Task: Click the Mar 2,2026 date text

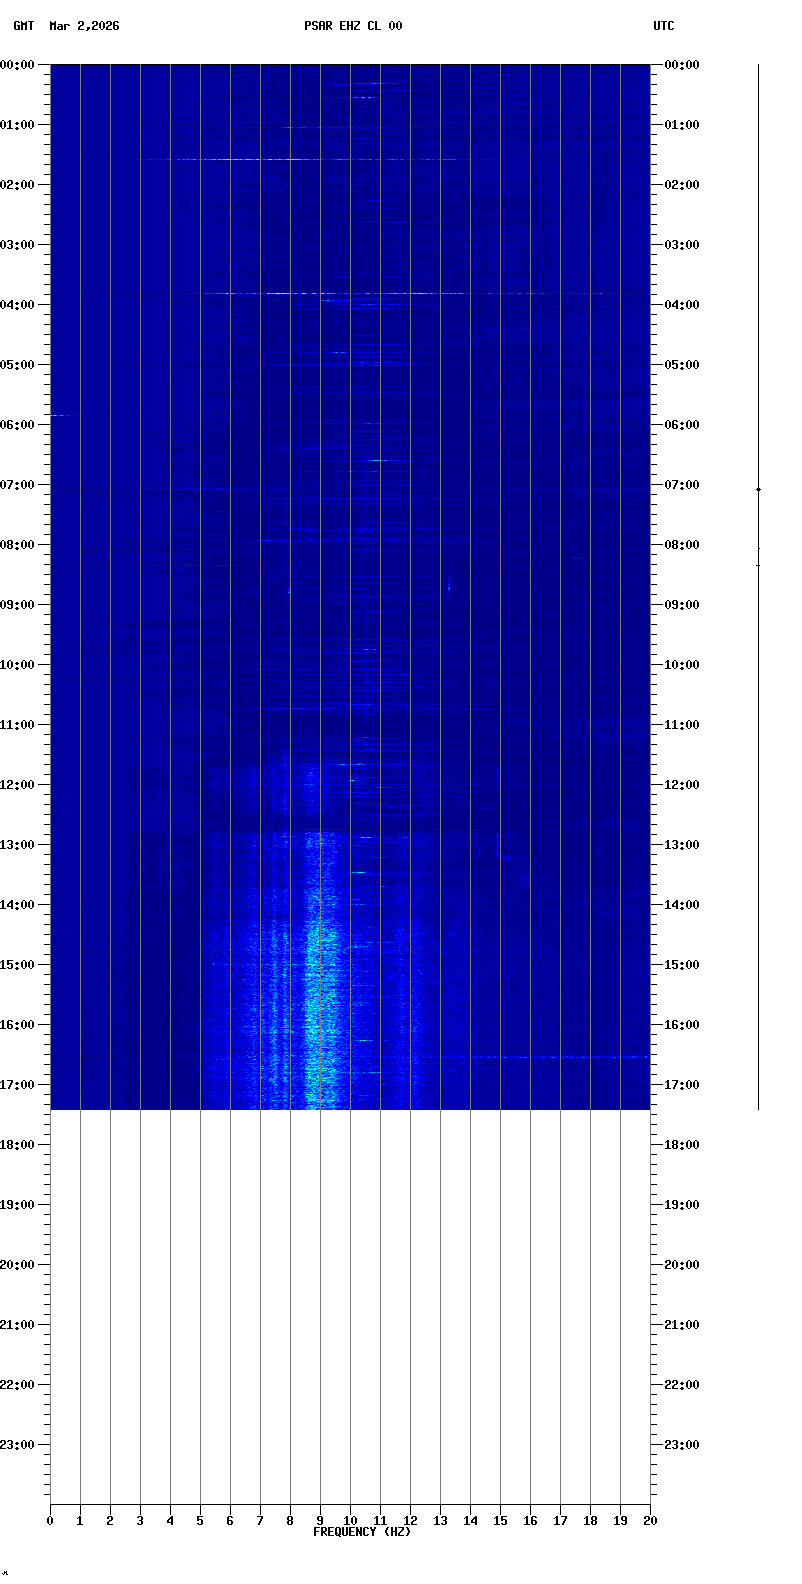Action: (x=84, y=26)
